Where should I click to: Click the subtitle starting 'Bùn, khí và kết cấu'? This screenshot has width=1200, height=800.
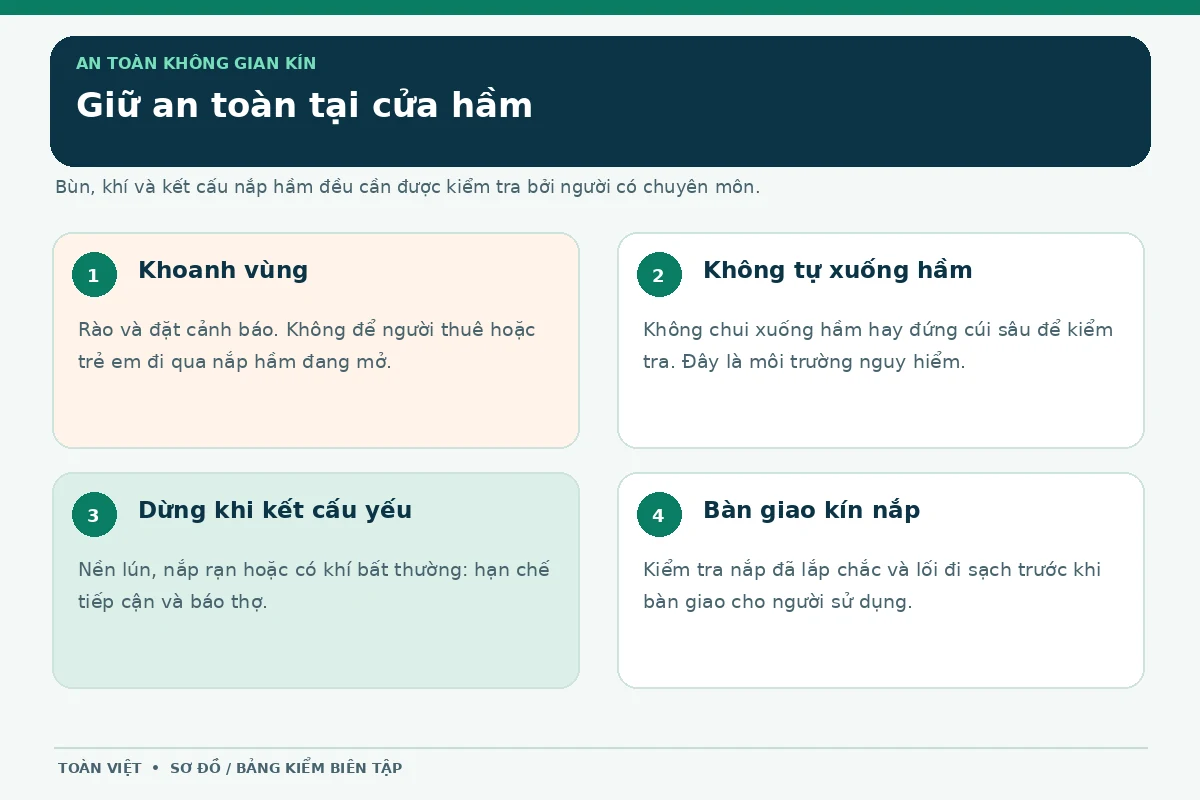click(408, 187)
